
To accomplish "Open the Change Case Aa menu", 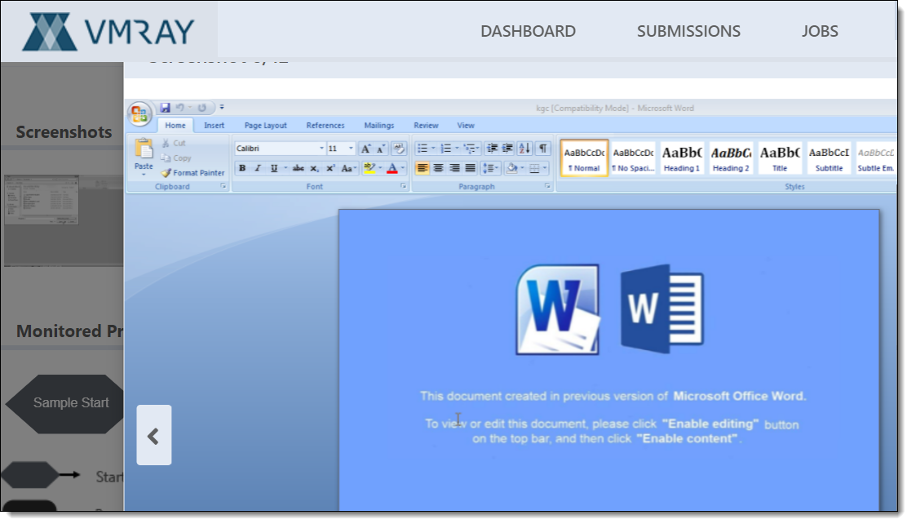I will pos(347,168).
